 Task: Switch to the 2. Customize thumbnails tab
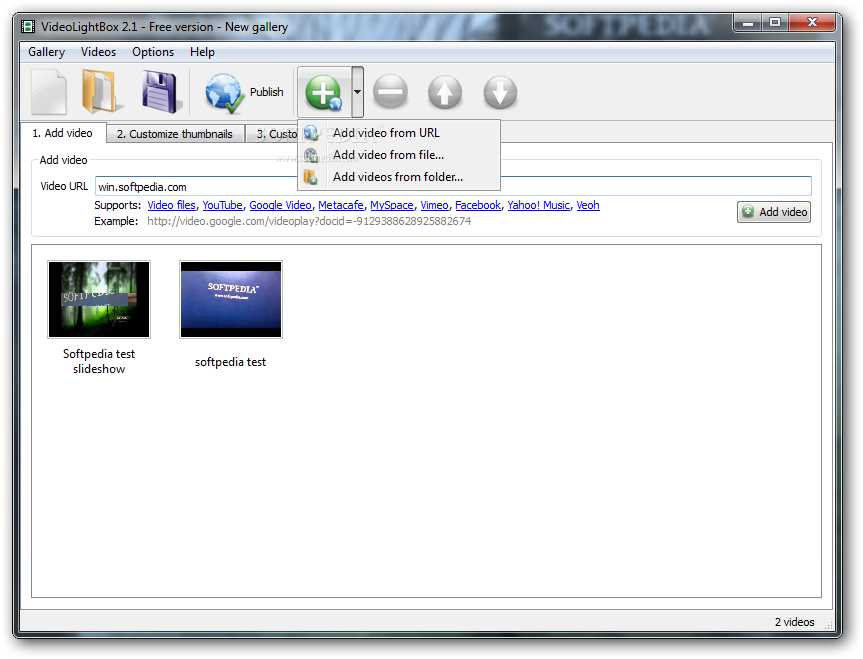click(174, 134)
